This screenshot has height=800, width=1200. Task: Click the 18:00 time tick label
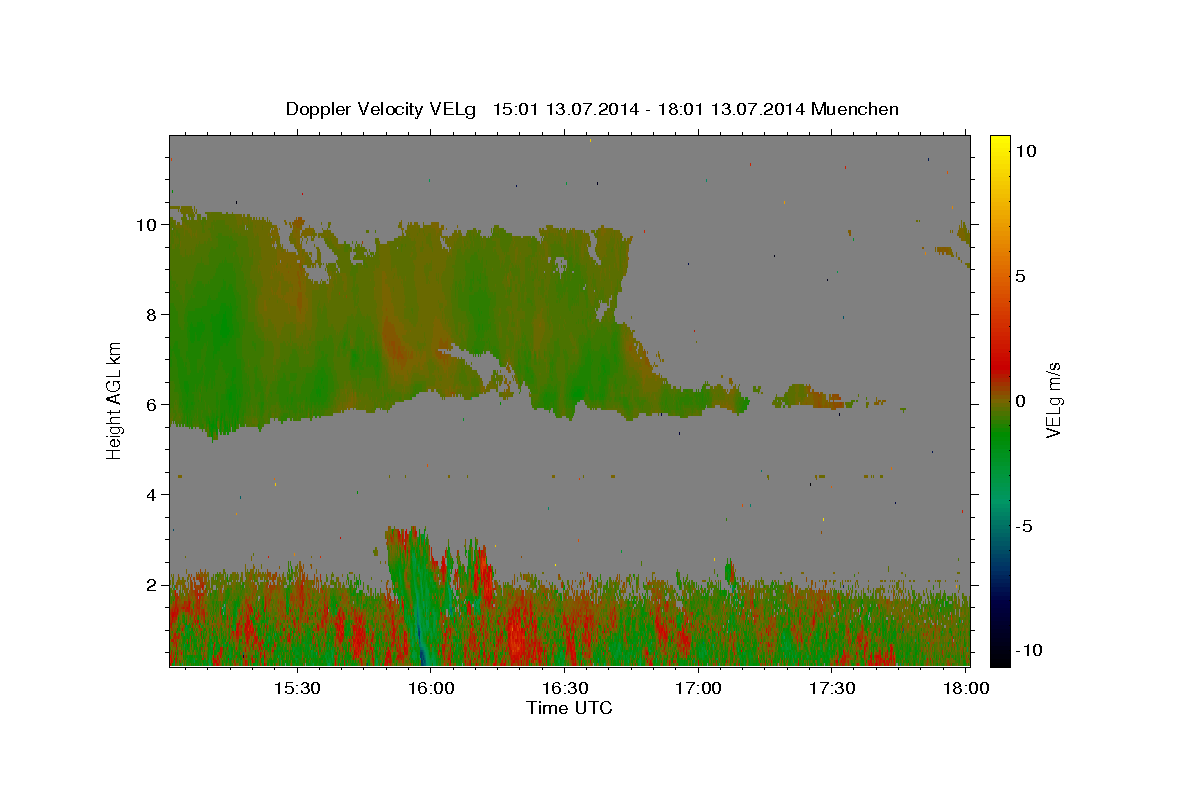(x=966, y=689)
